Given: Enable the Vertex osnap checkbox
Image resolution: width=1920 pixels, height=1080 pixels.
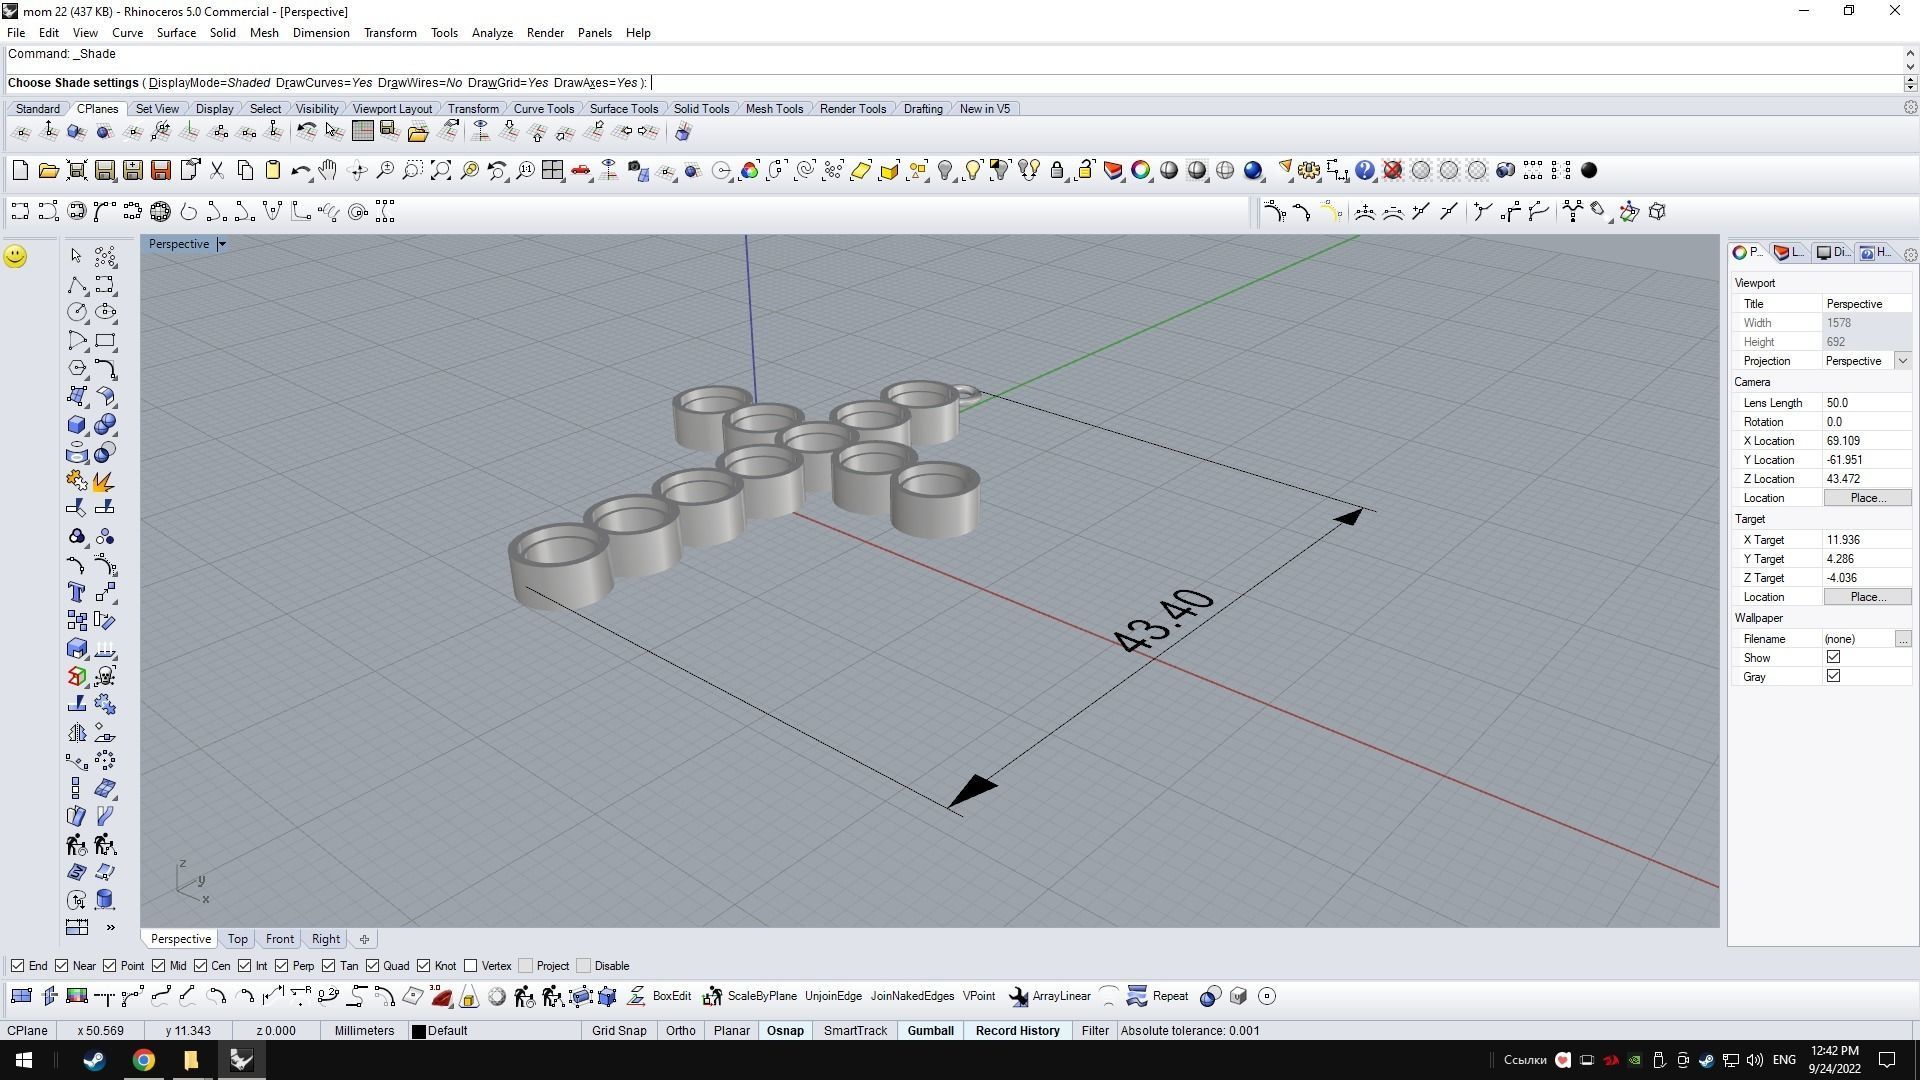Looking at the screenshot, I should (x=471, y=966).
